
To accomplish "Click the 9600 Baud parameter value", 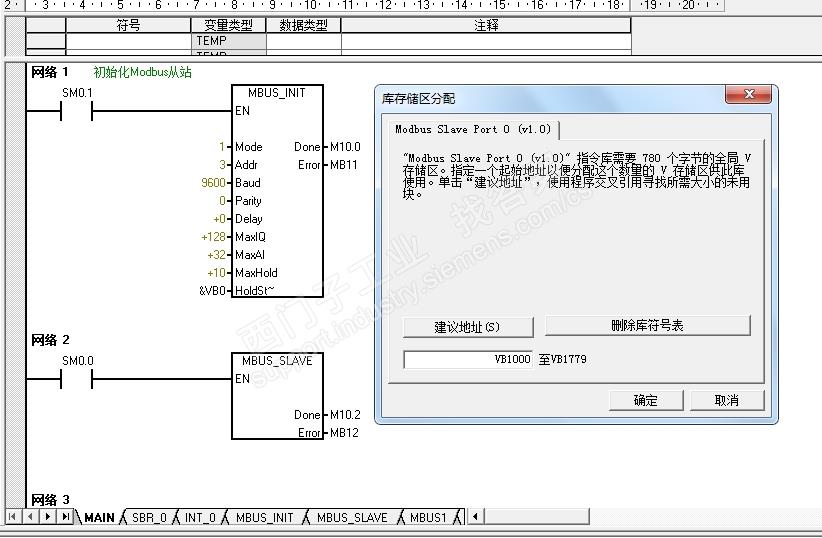I will coord(213,182).
